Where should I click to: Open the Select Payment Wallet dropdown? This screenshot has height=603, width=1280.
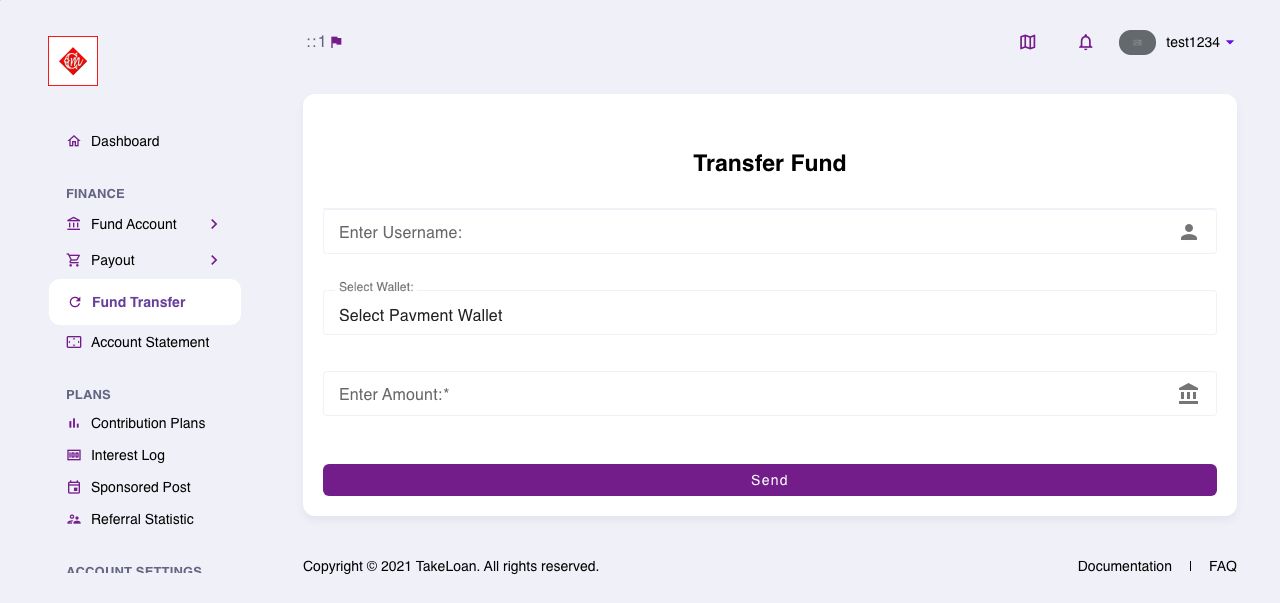[769, 313]
